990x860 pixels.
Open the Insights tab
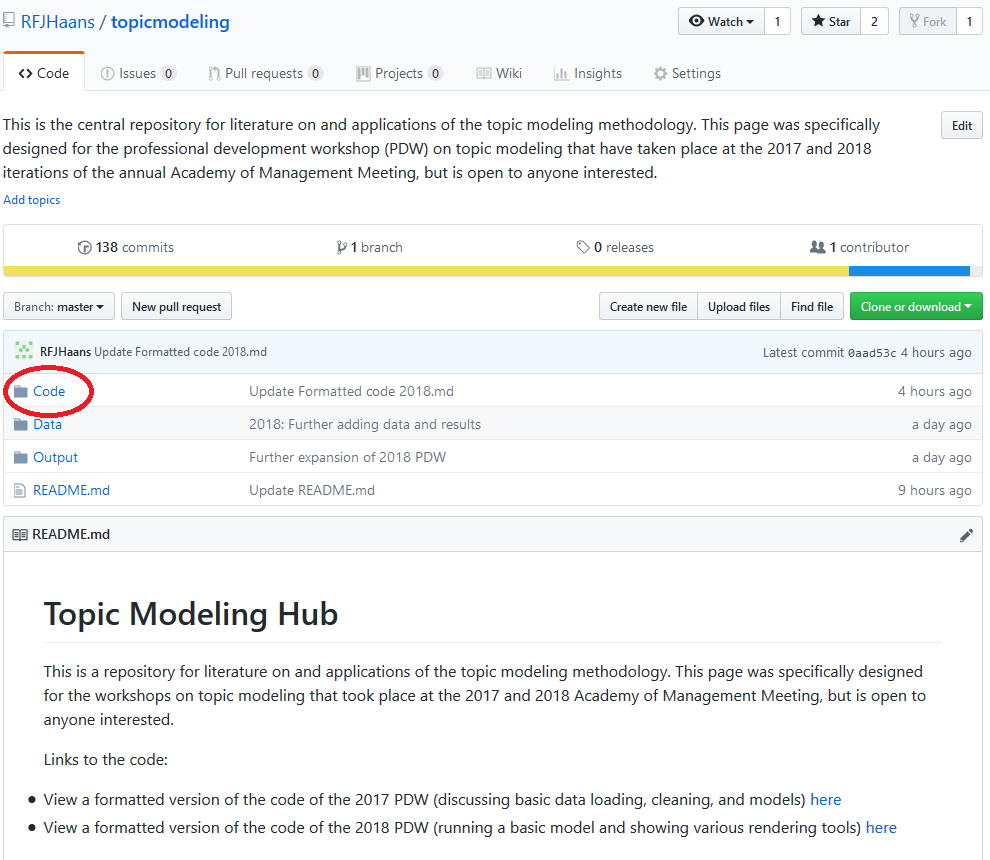pos(588,73)
